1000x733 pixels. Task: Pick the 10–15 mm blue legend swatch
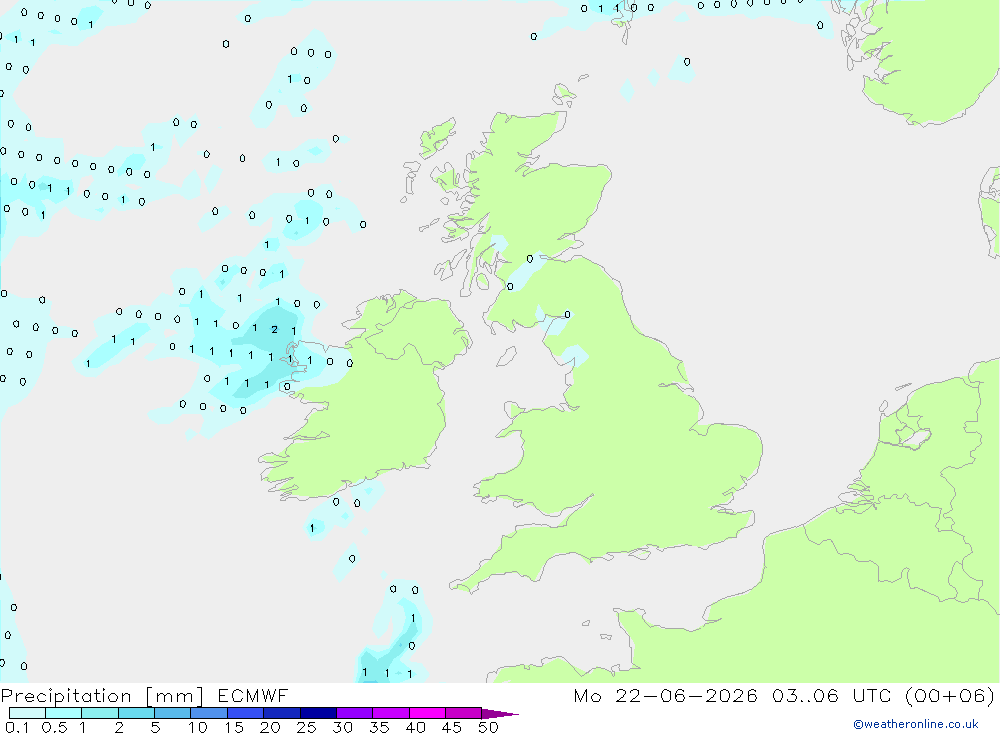209,713
